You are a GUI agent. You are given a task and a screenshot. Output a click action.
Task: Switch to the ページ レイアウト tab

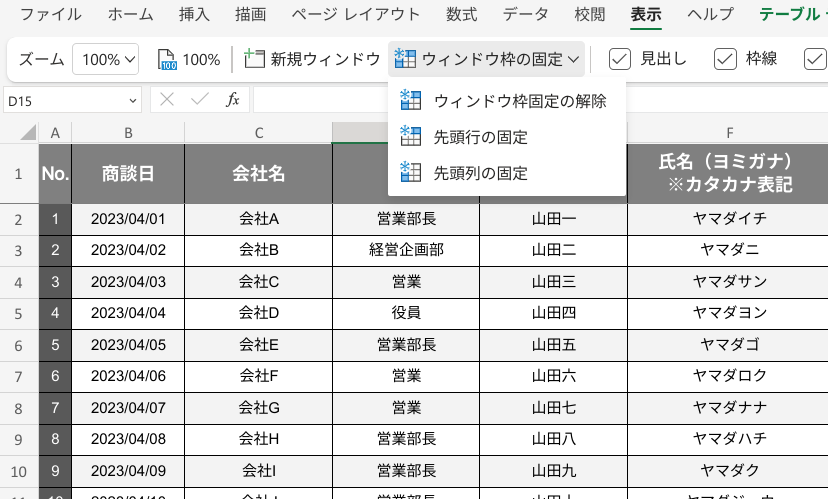(x=356, y=14)
